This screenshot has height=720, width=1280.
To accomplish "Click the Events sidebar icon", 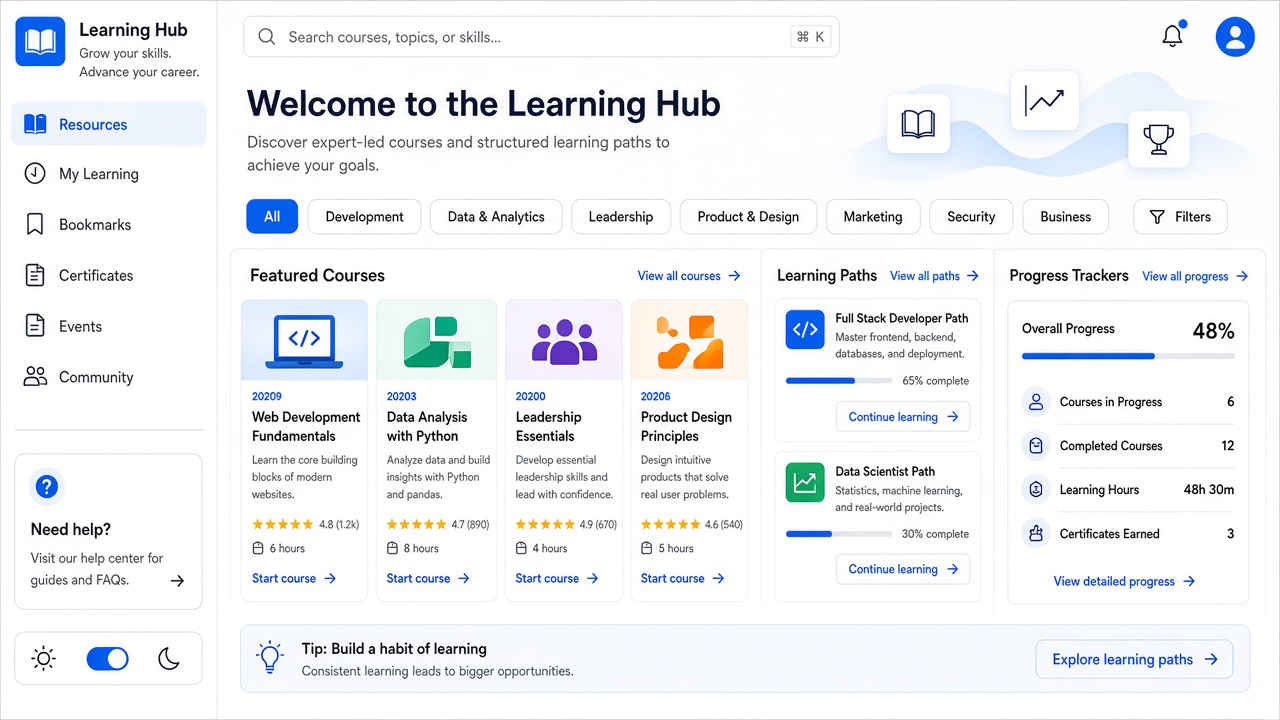I will (35, 326).
